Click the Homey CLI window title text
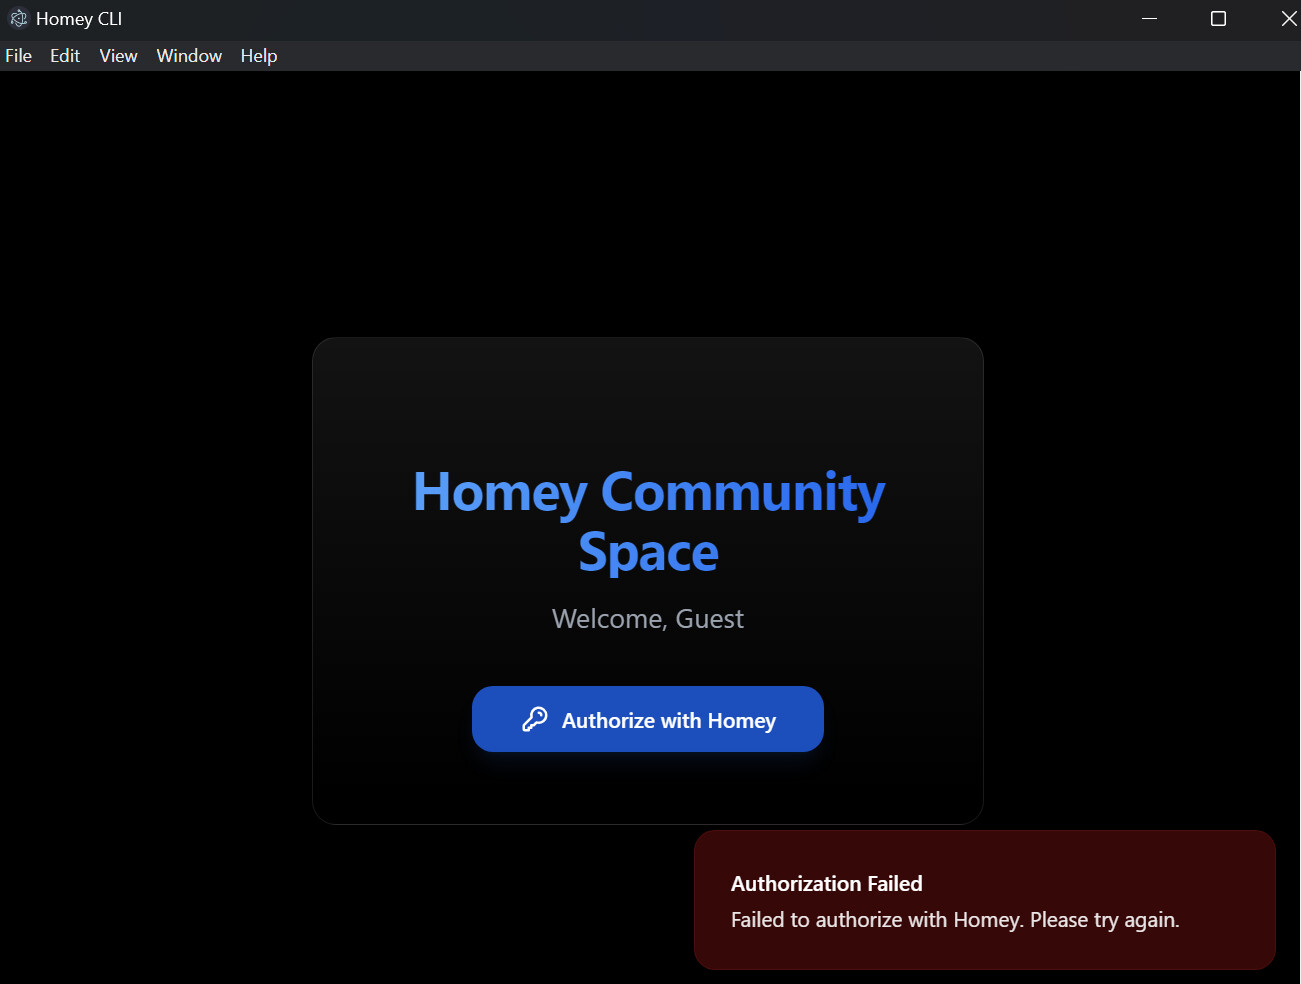1301x984 pixels. [79, 19]
